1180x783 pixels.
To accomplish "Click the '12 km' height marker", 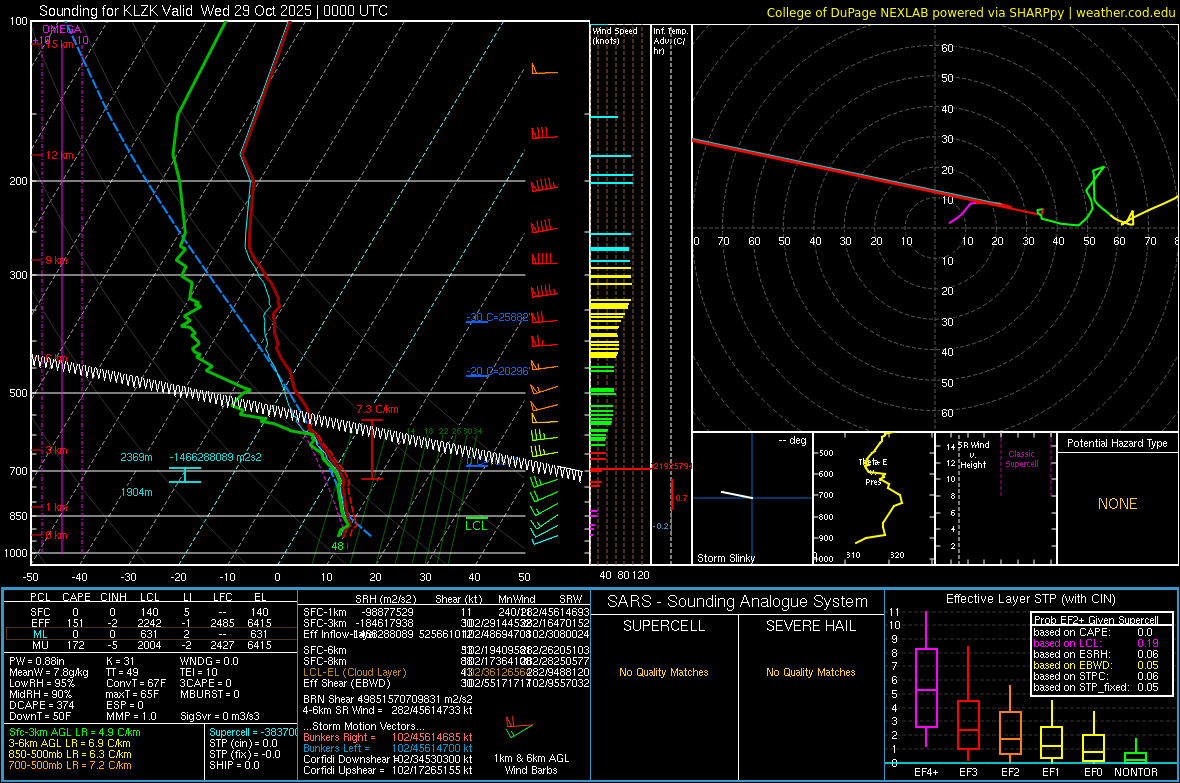I will [x=59, y=155].
